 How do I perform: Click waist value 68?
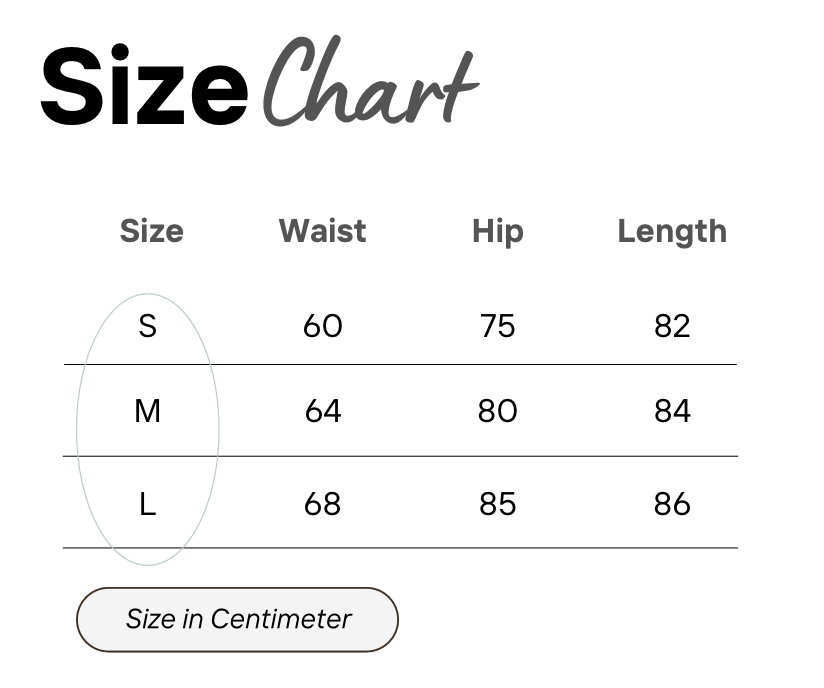point(323,504)
